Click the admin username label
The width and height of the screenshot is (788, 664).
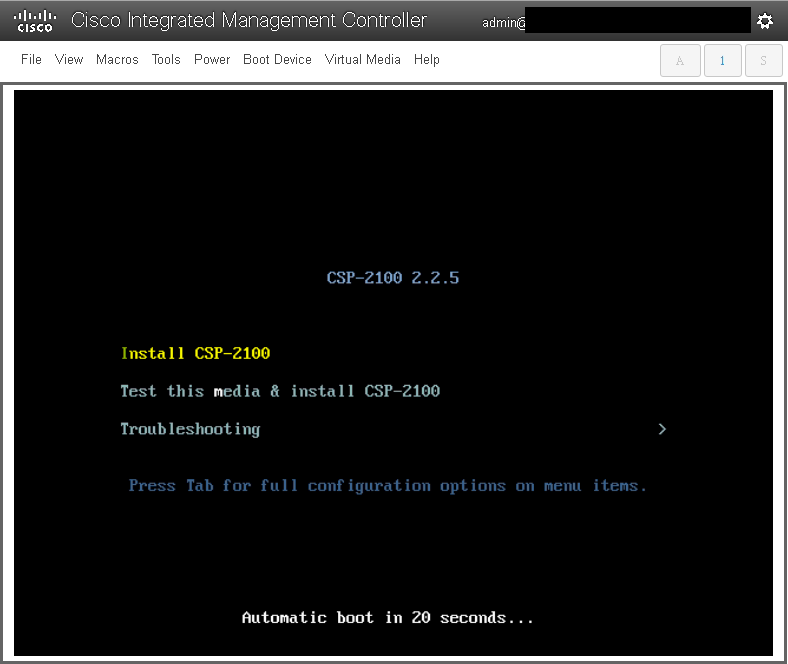[x=504, y=23]
